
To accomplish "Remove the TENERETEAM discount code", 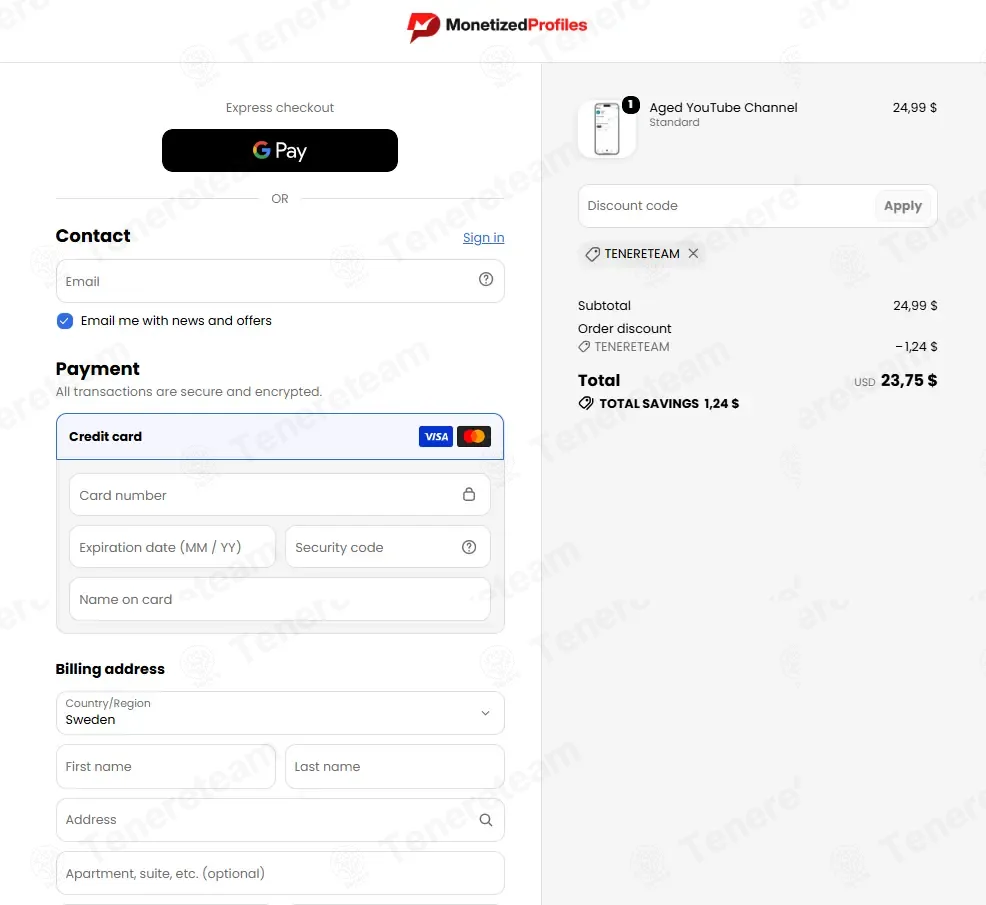I will tap(693, 253).
